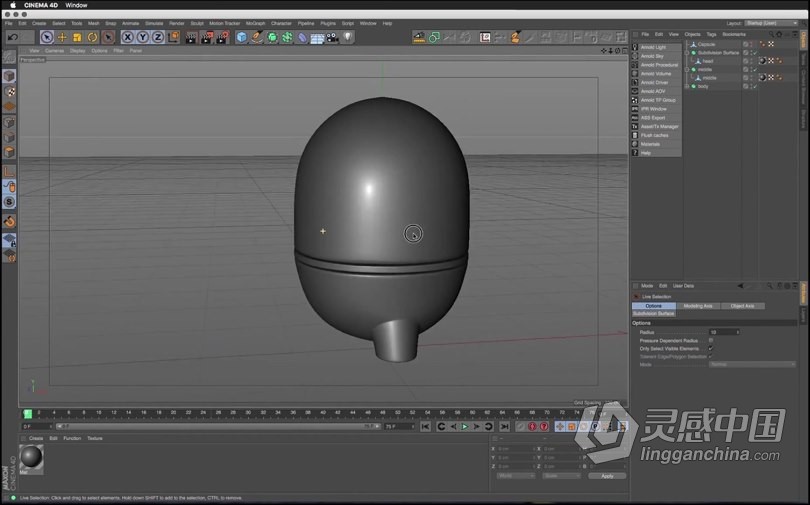Open the World coordinate dropdown

click(515, 476)
